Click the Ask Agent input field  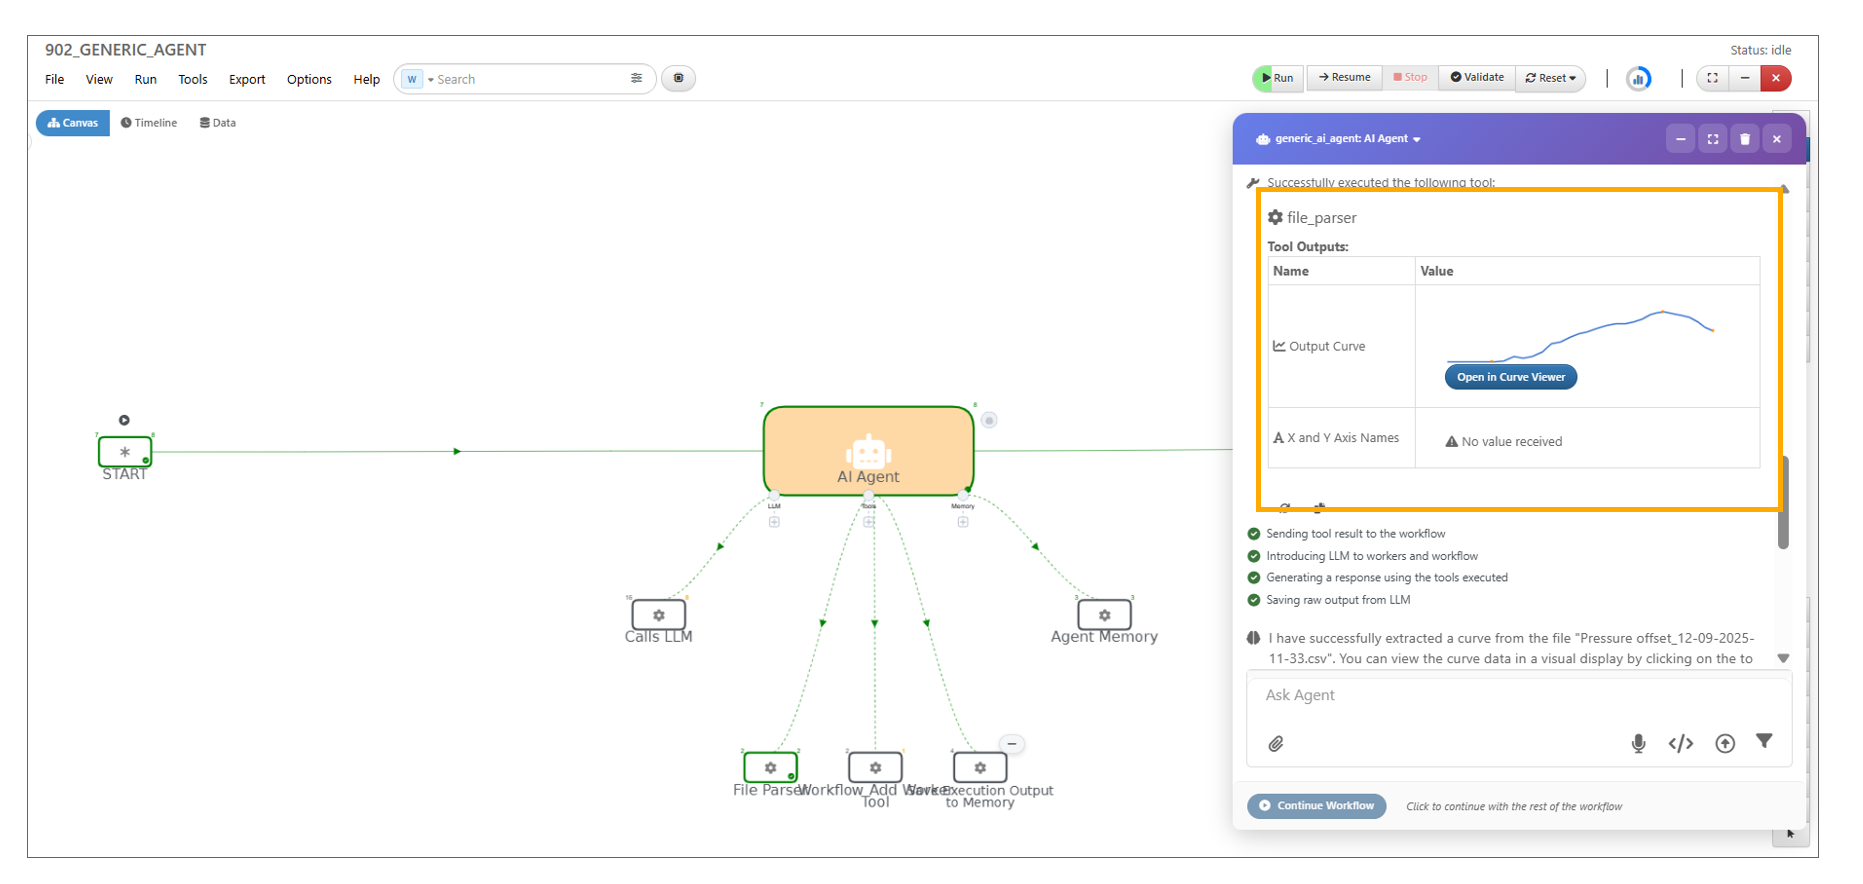pos(1517,695)
